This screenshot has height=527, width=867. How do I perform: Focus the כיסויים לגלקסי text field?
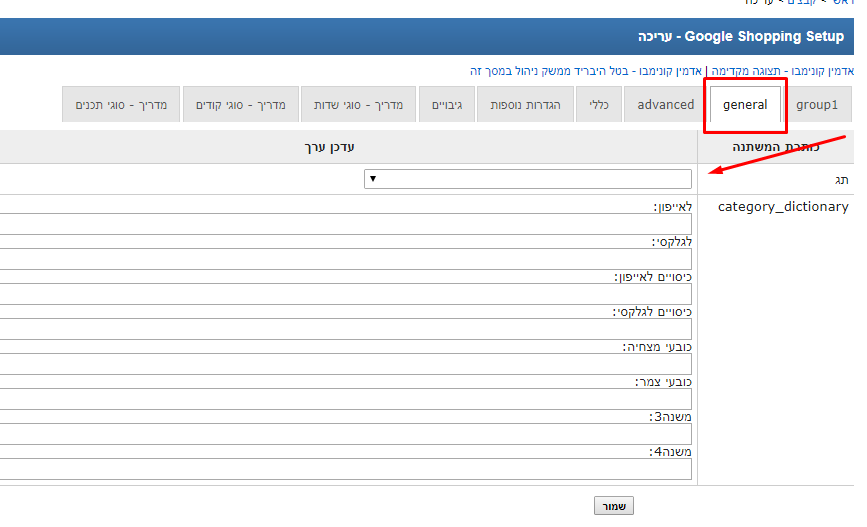pyautogui.click(x=346, y=328)
